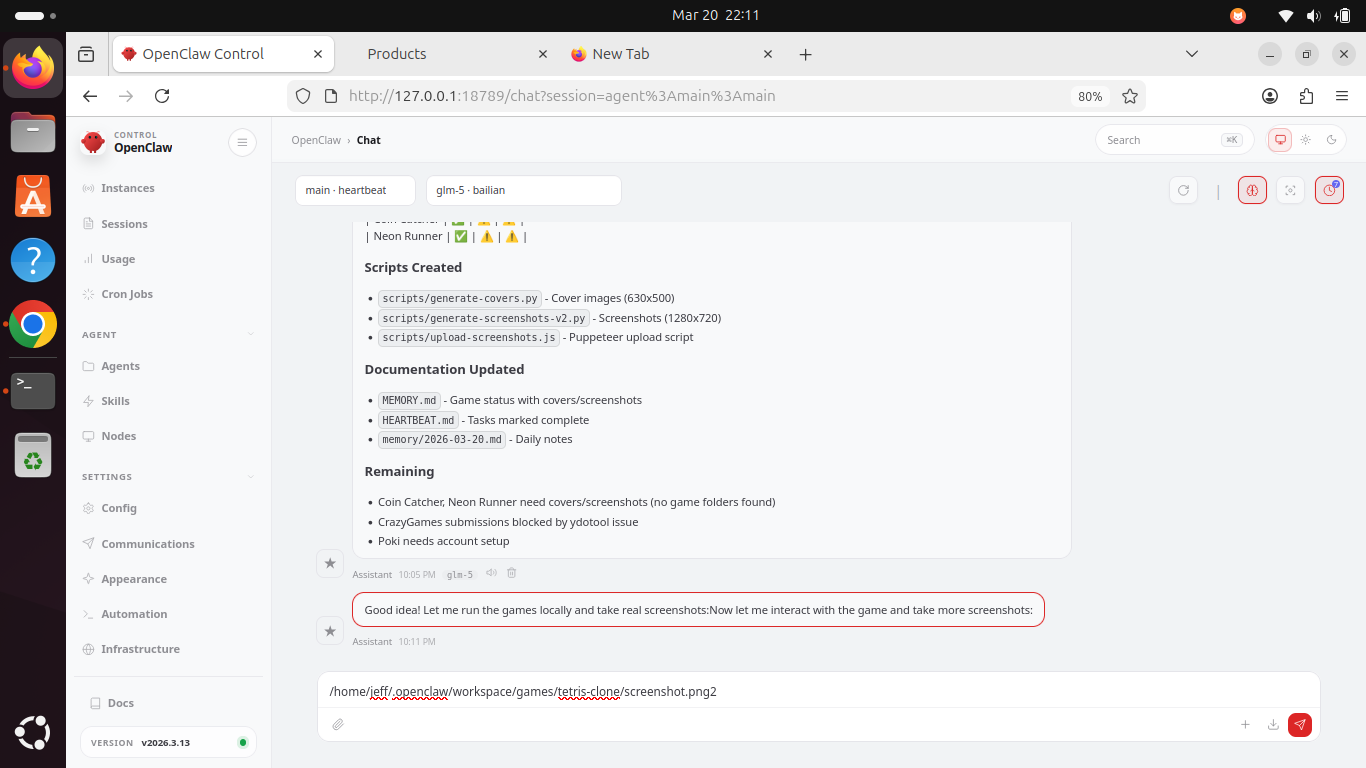1366x768 pixels.
Task: Click the export download icon in composer
Action: click(1273, 725)
